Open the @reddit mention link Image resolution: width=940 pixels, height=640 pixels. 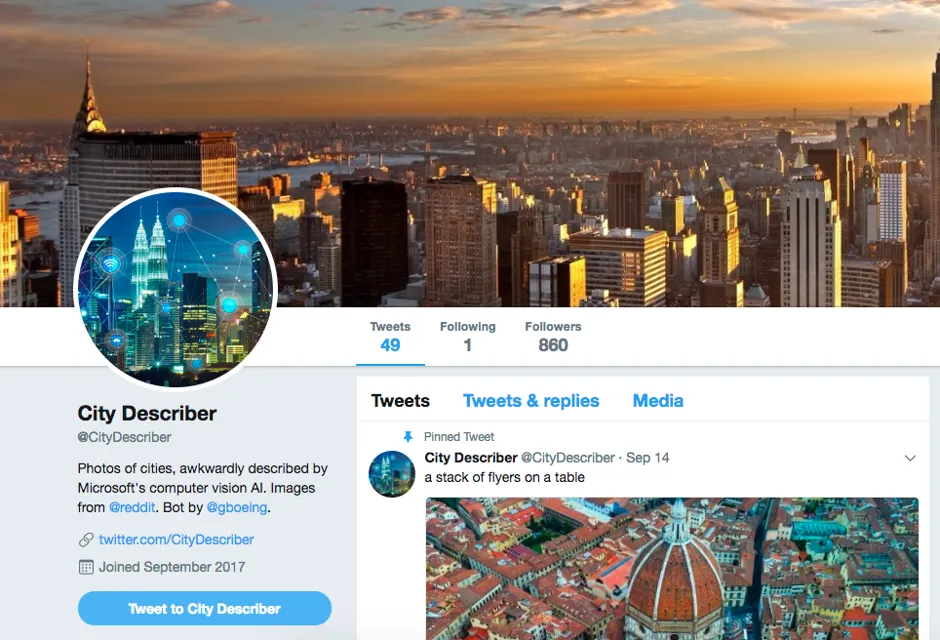click(x=132, y=508)
